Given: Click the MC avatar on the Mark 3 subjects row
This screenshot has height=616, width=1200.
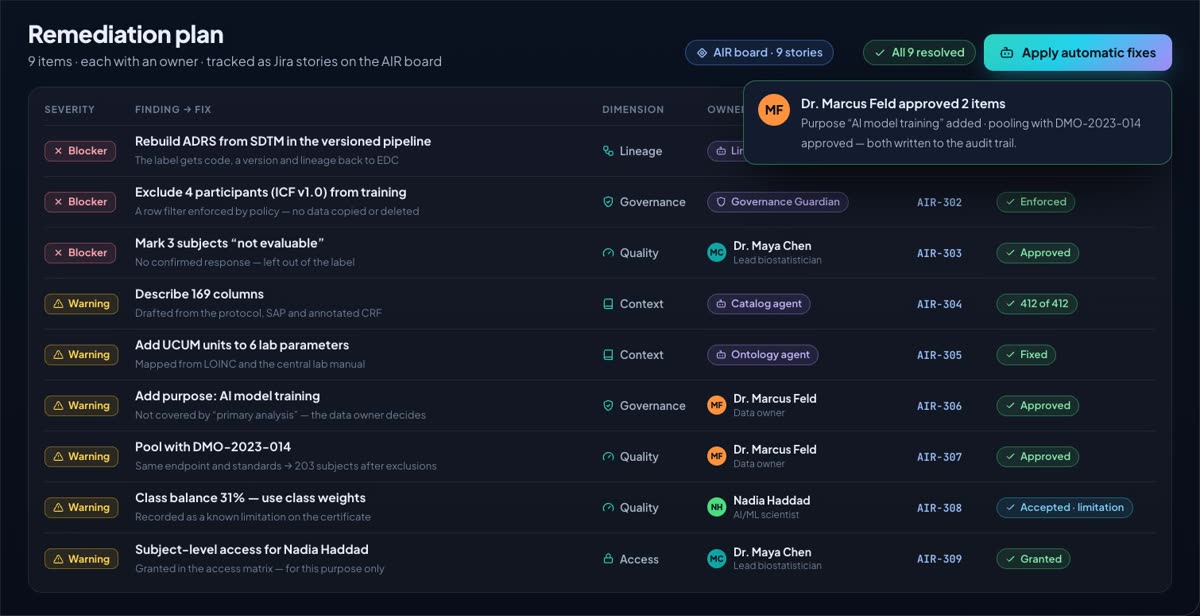Looking at the screenshot, I should pos(716,253).
